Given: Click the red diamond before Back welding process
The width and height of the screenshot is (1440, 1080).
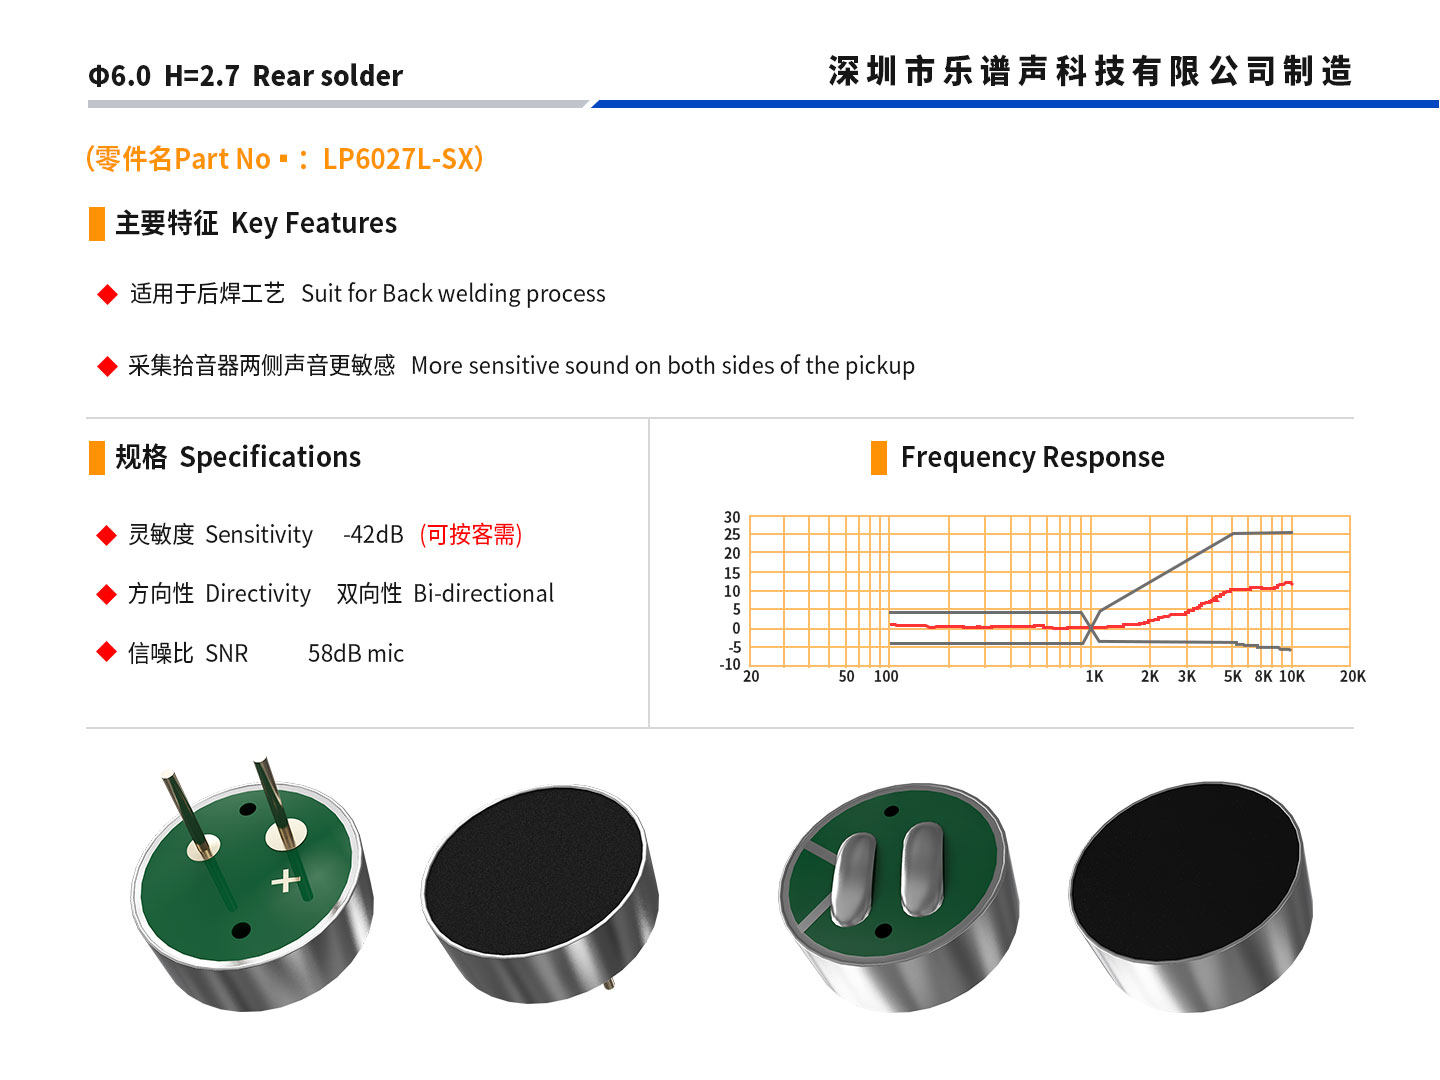Looking at the screenshot, I should pyautogui.click(x=107, y=294).
